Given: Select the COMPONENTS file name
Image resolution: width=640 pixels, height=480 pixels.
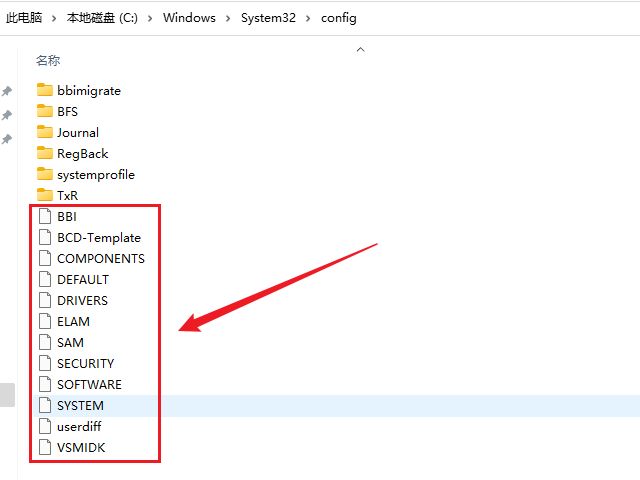Looking at the screenshot, I should (x=101, y=258).
